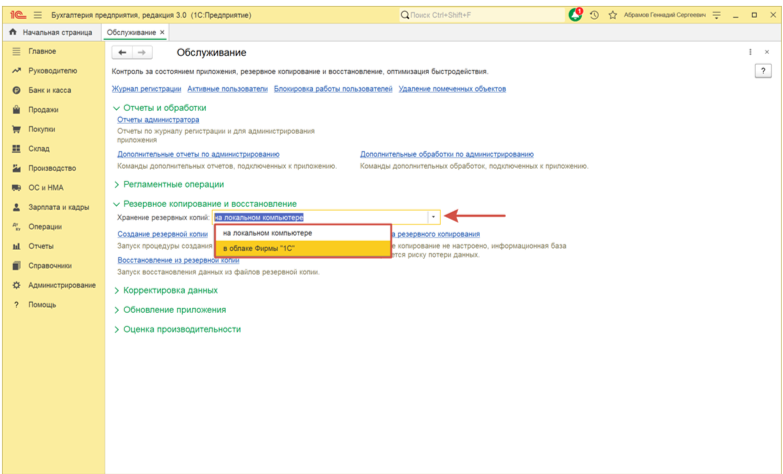Open the Помощь section
Screen dimensions: 783x474
[x=42, y=304]
